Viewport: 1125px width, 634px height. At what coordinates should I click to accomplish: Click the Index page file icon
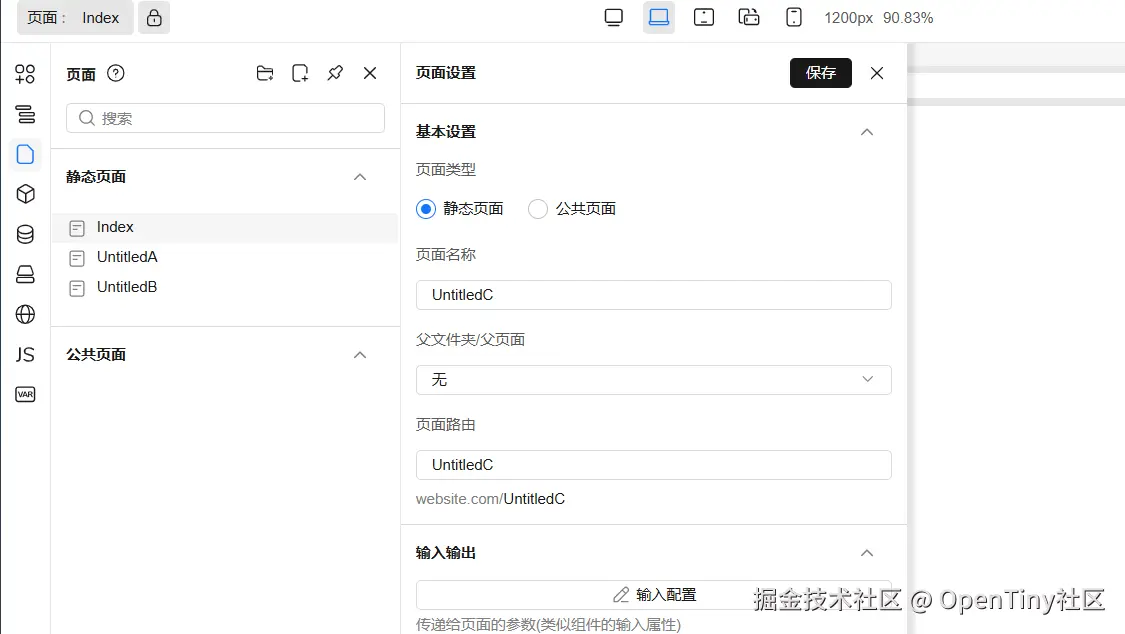(x=77, y=228)
